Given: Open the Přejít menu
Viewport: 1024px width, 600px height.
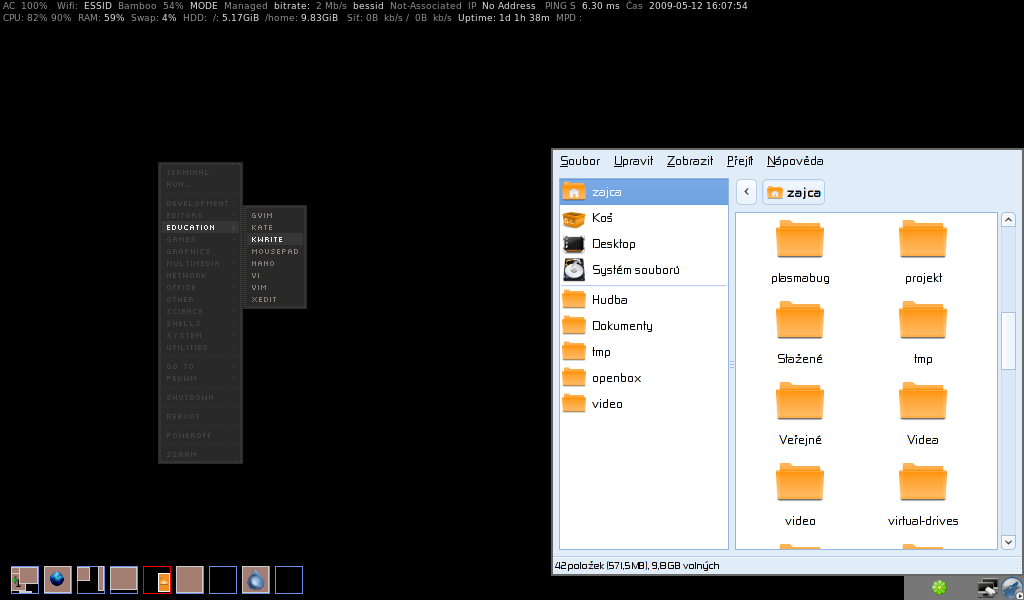Looking at the screenshot, I should (740, 161).
